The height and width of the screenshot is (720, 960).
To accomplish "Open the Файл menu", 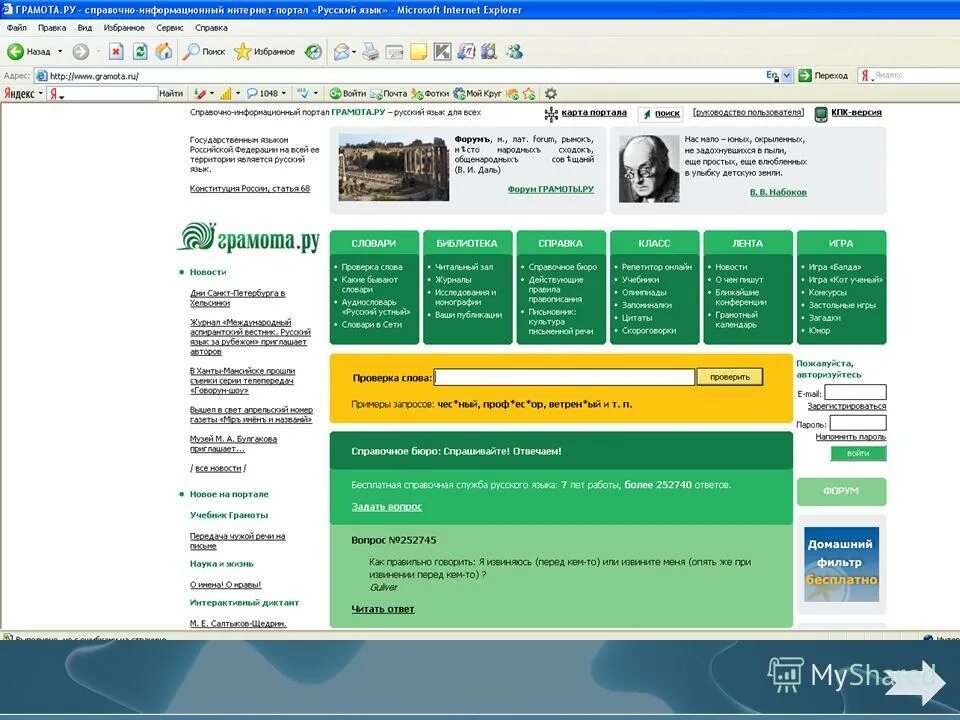I will (x=17, y=28).
